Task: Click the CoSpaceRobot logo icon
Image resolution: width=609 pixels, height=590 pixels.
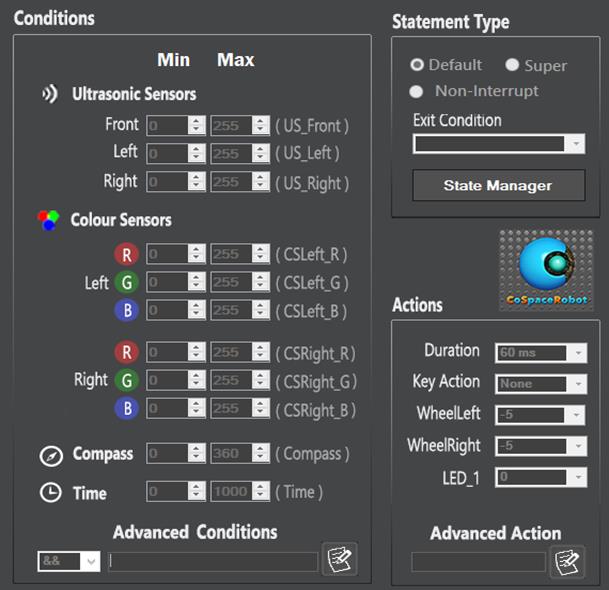Action: coord(545,269)
